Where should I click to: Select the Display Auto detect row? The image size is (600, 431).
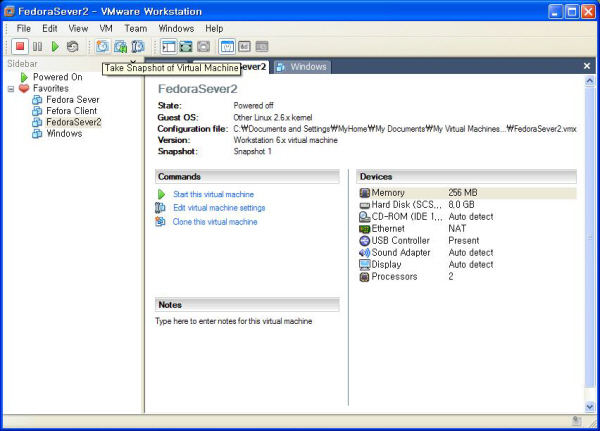tap(468, 264)
